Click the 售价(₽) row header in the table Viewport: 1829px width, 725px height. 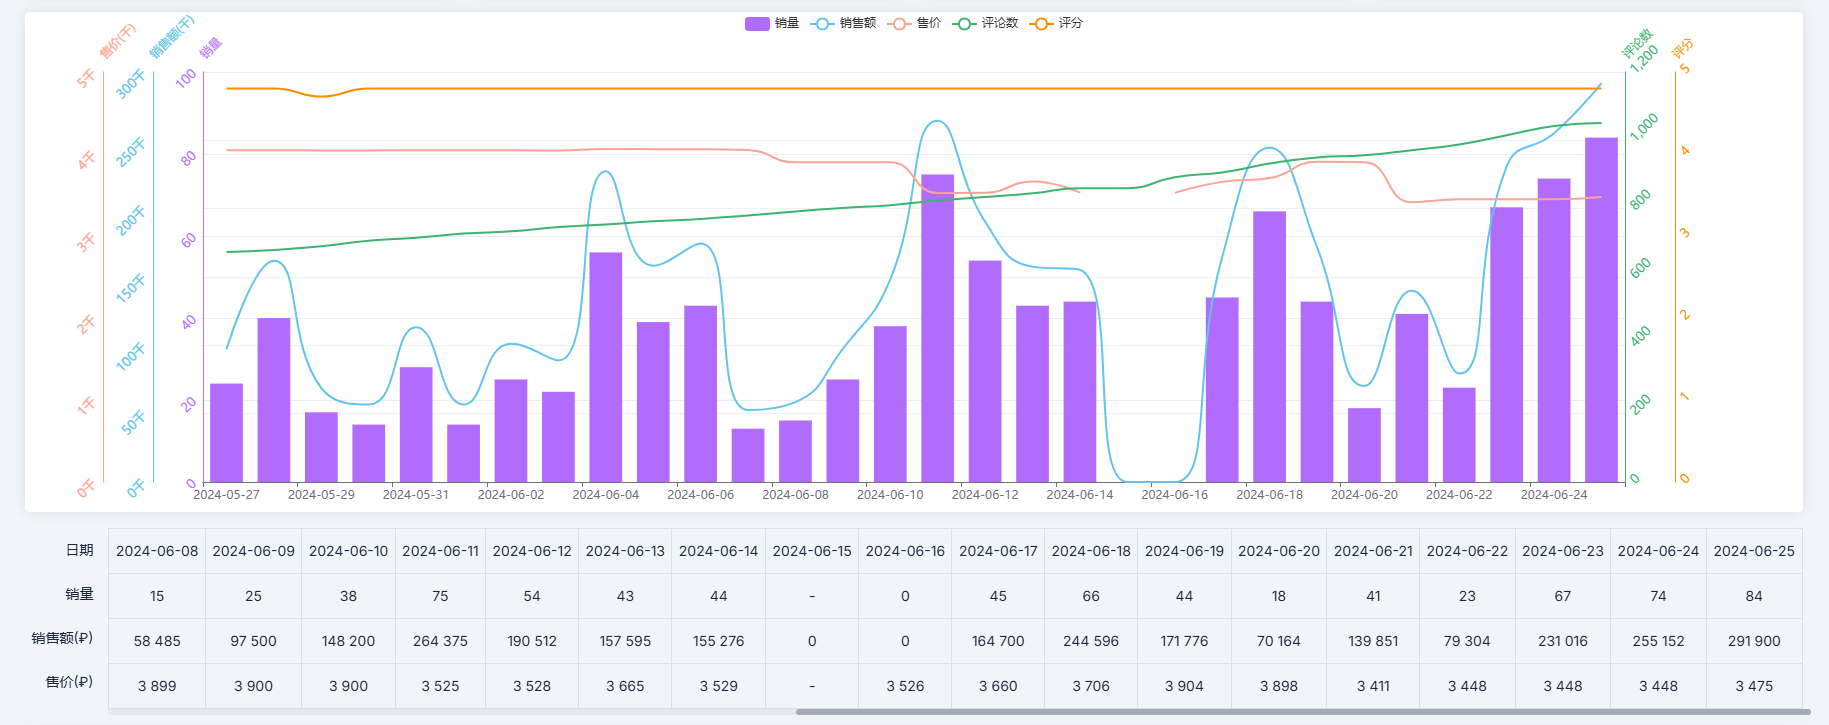(x=69, y=682)
